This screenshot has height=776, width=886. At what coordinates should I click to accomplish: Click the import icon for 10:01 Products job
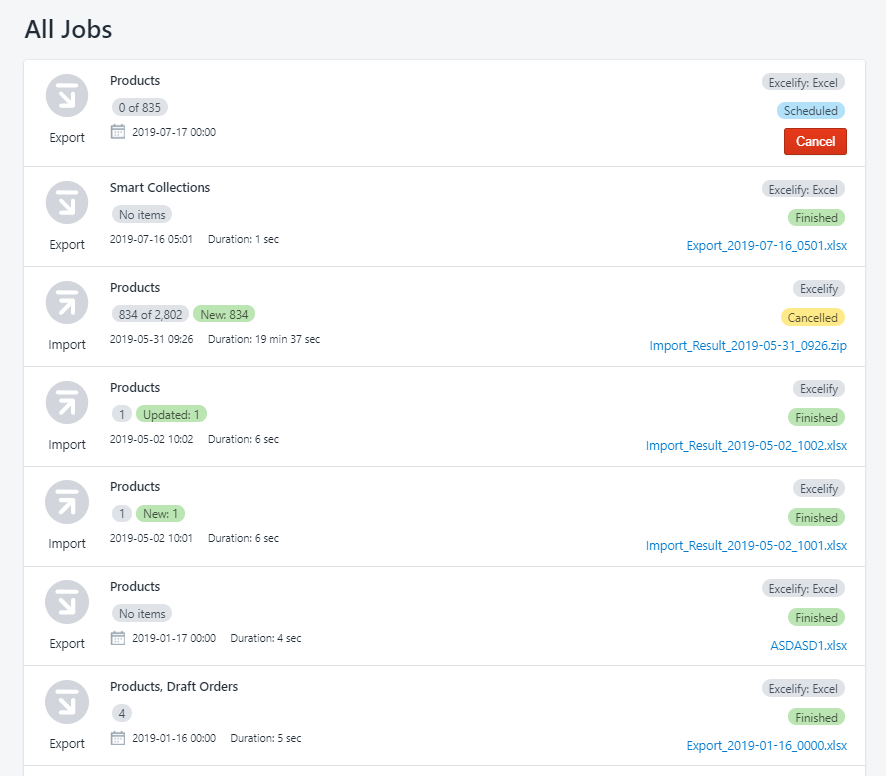67,502
